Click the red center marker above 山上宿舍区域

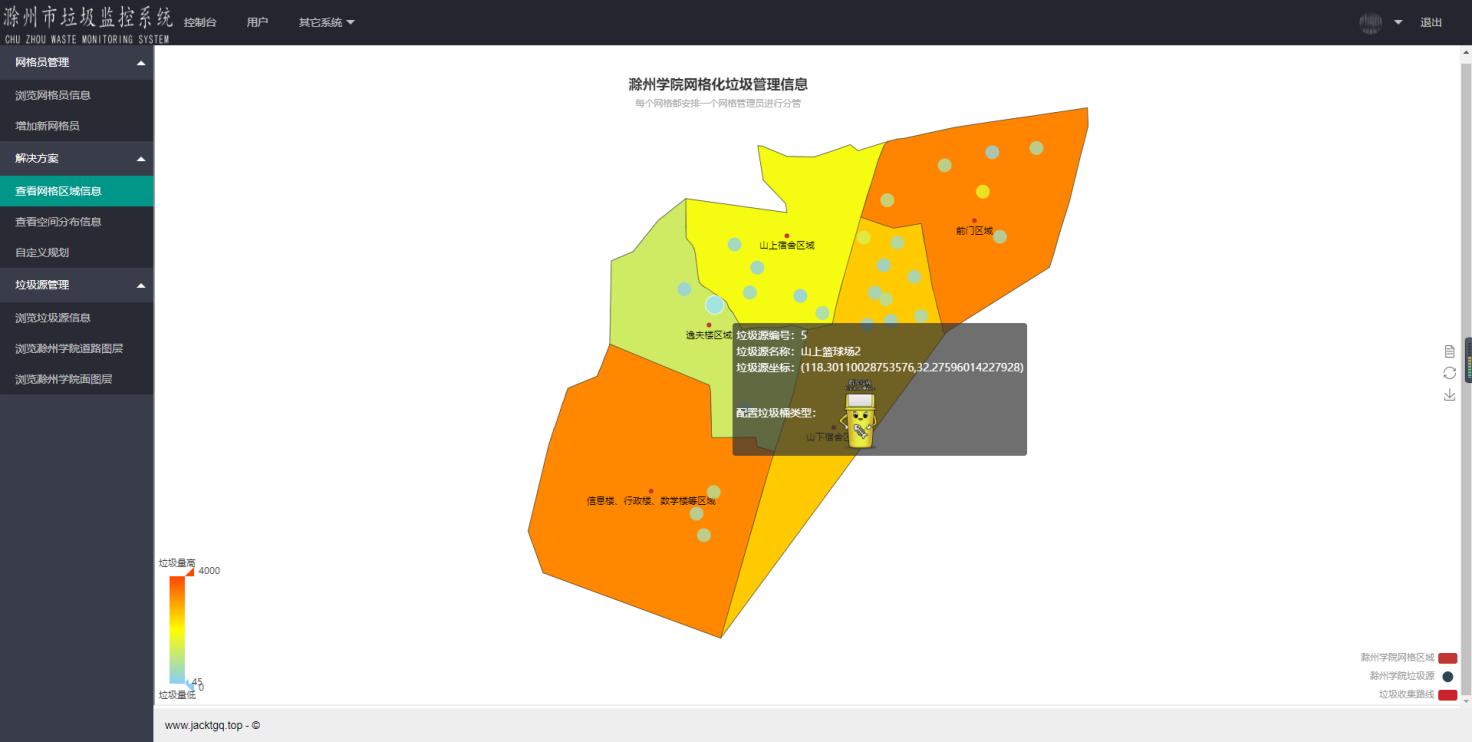pos(787,236)
